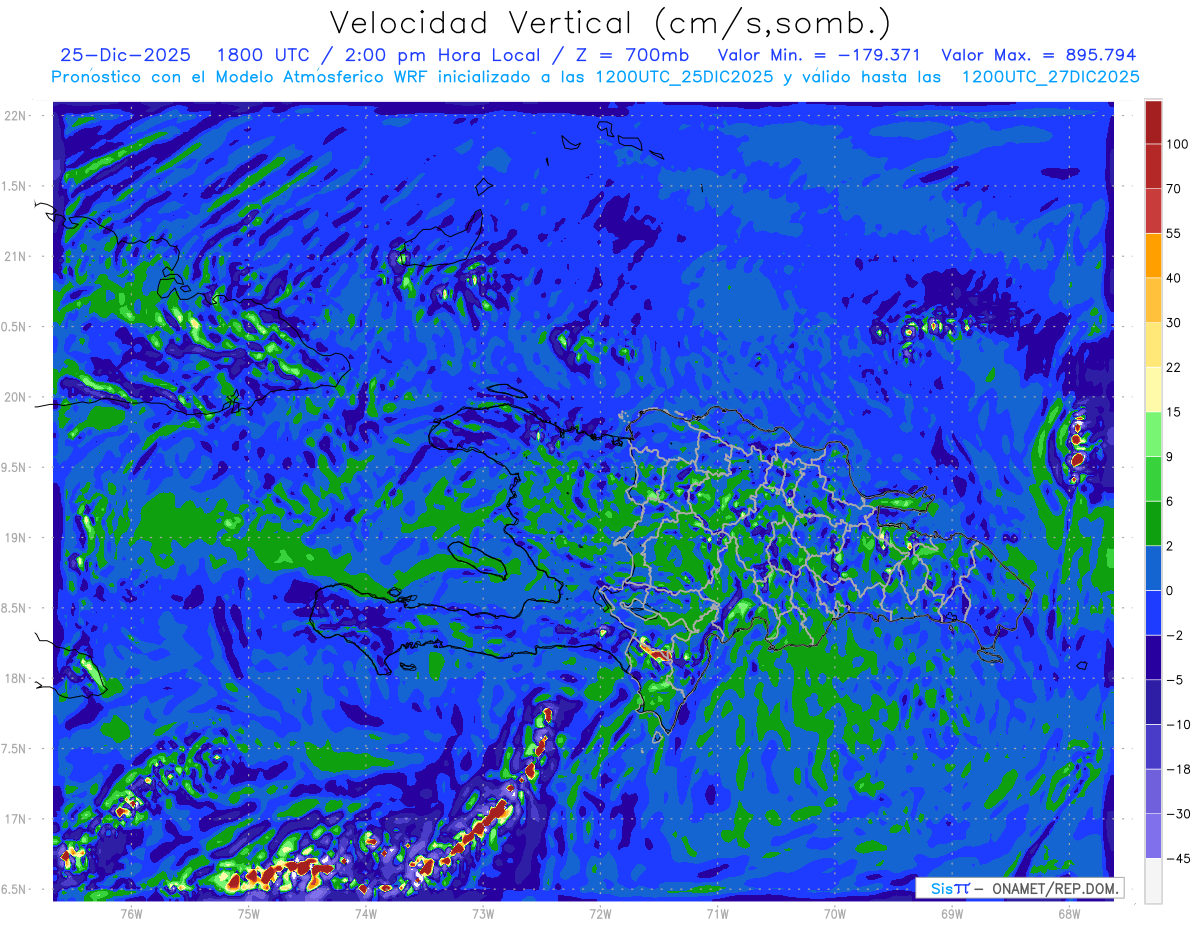
Task: Click the legend value '-18'
Action: click(1177, 768)
